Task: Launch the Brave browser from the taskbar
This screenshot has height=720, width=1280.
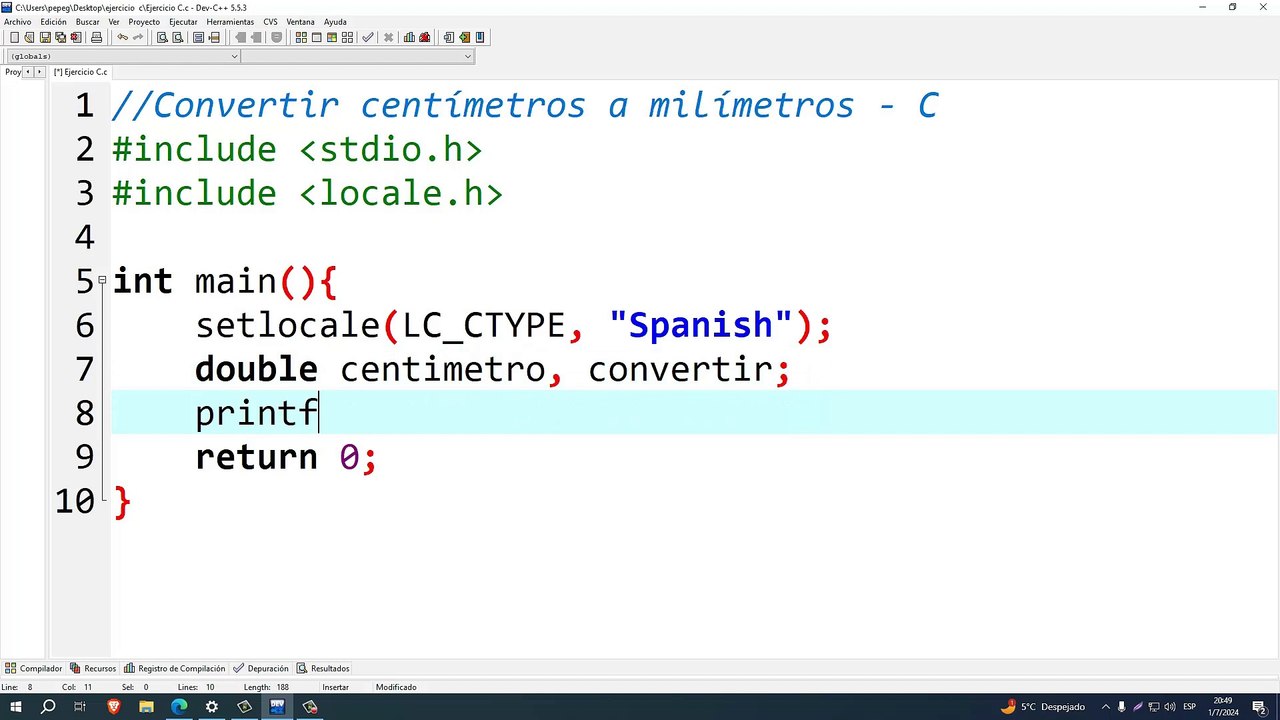Action: pos(113,707)
